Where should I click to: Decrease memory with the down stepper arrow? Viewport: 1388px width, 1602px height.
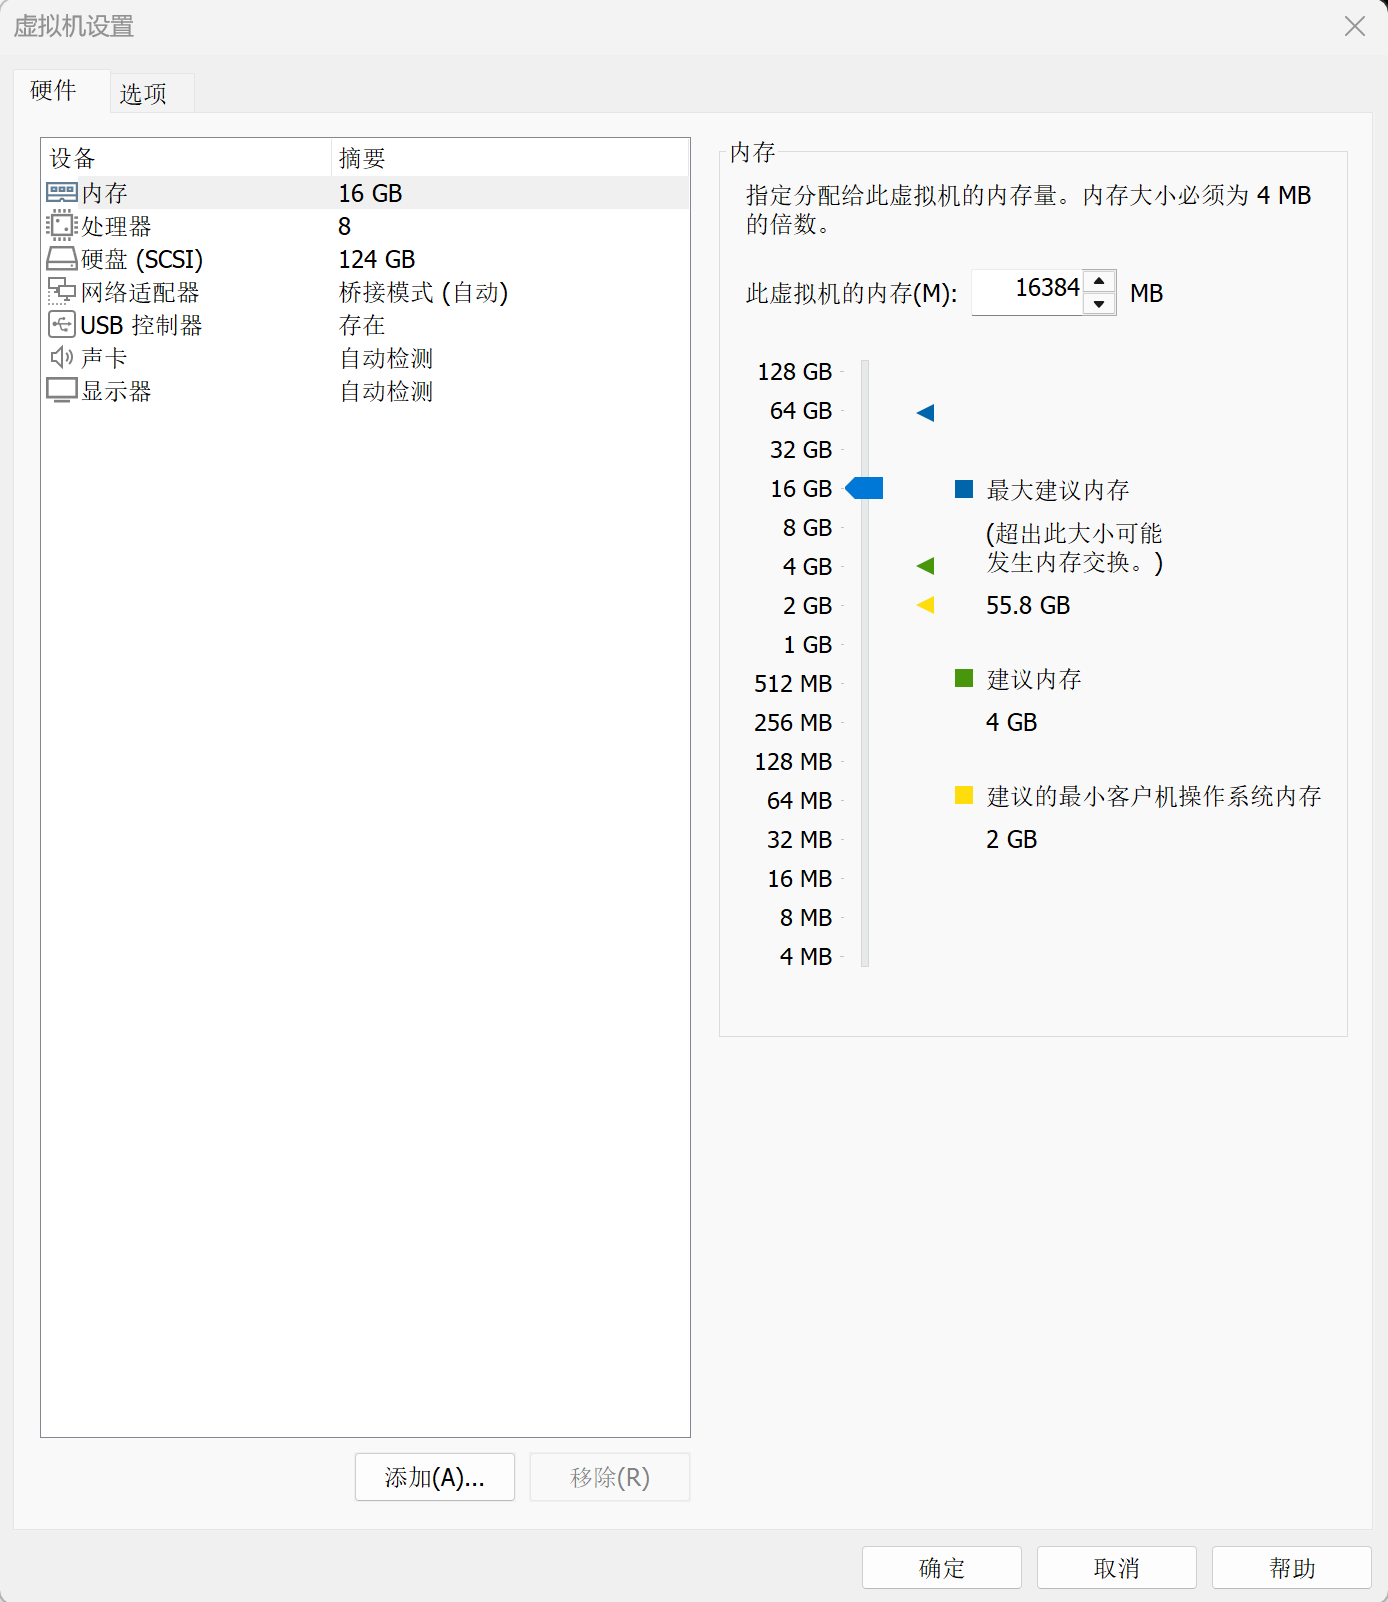click(x=1099, y=304)
